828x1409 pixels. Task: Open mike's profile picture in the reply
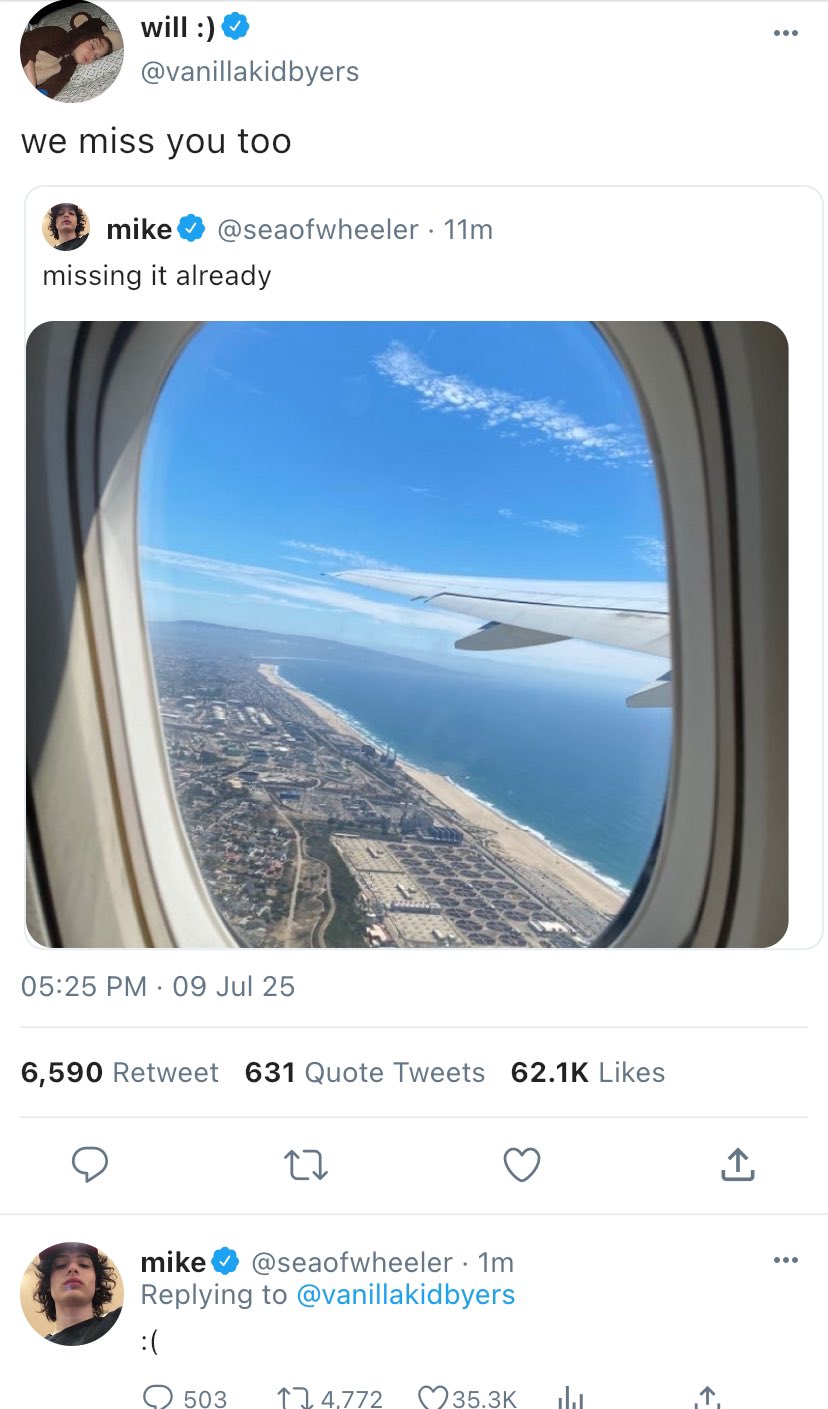point(72,1293)
